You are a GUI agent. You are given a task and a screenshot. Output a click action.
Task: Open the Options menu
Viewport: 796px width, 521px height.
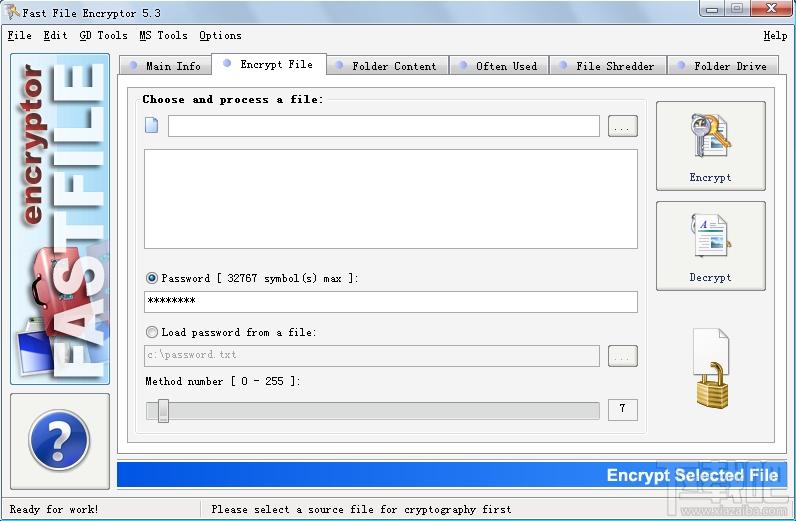220,36
